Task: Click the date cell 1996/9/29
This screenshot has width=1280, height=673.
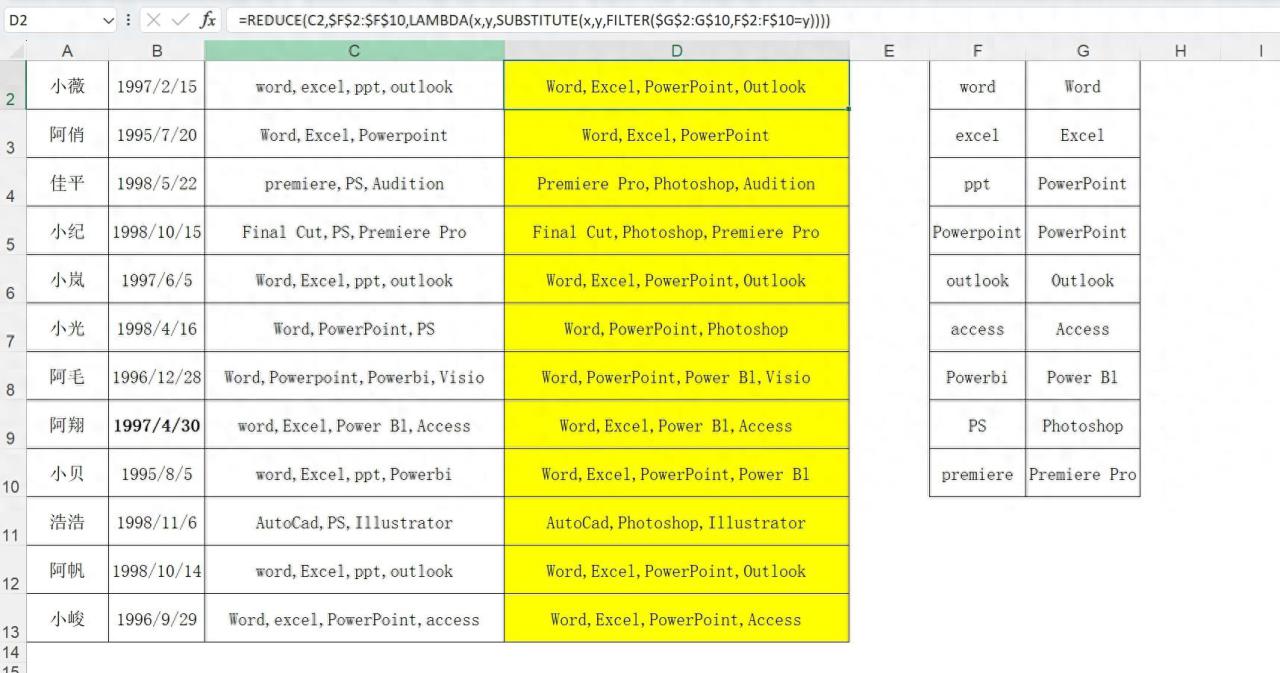Action: coord(157,620)
